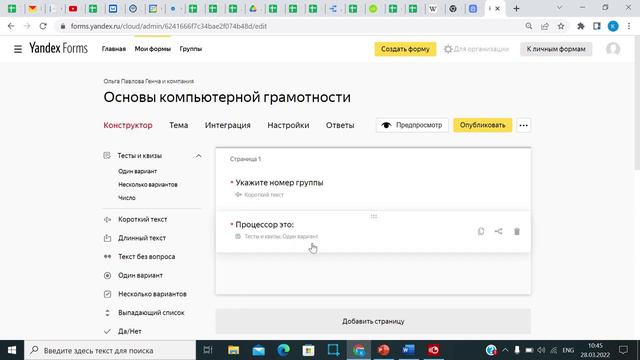Copy the Процессор это question
This screenshot has height=360, width=640.
481,231
